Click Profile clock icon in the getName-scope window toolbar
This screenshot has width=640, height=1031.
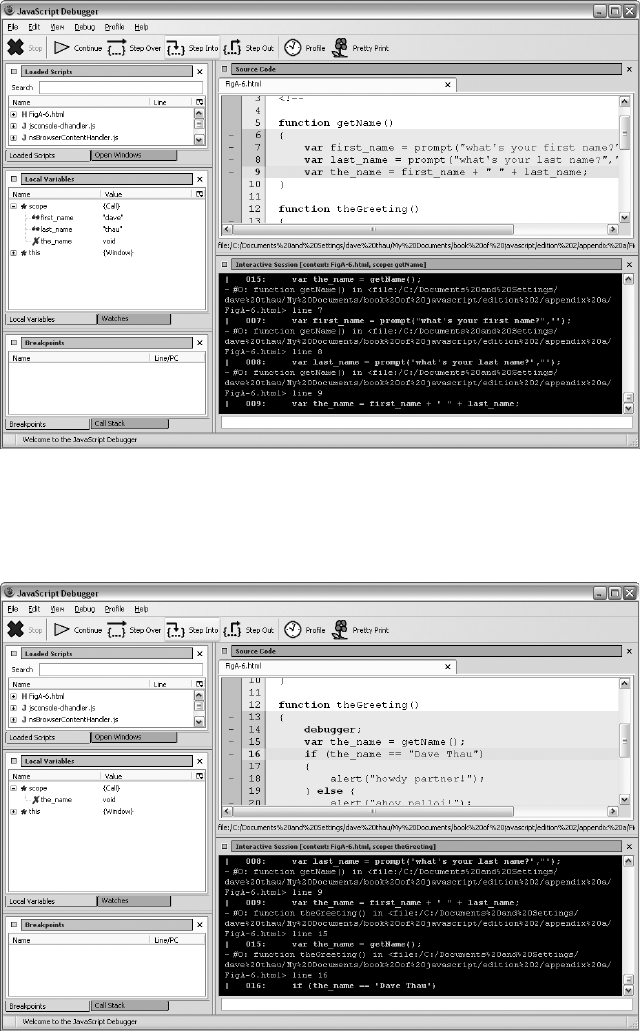click(x=293, y=47)
